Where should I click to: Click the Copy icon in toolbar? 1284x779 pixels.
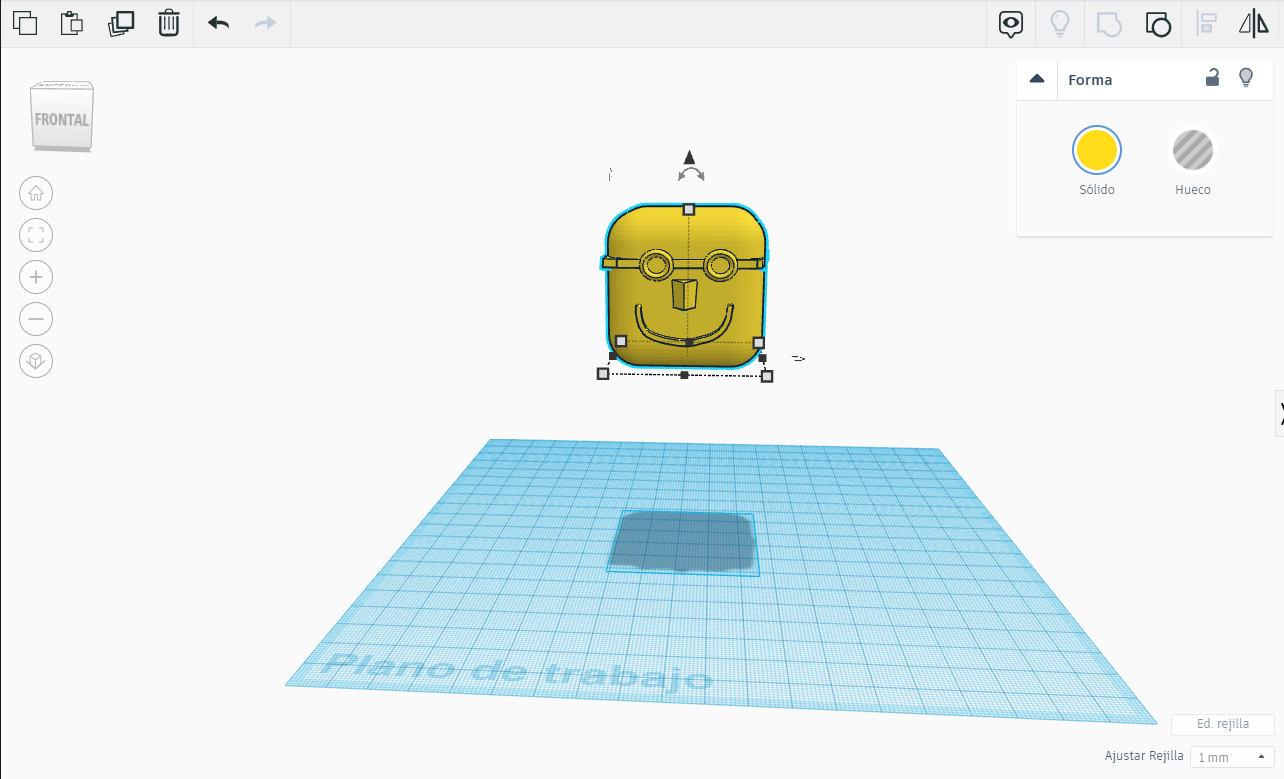pyautogui.click(x=25, y=23)
